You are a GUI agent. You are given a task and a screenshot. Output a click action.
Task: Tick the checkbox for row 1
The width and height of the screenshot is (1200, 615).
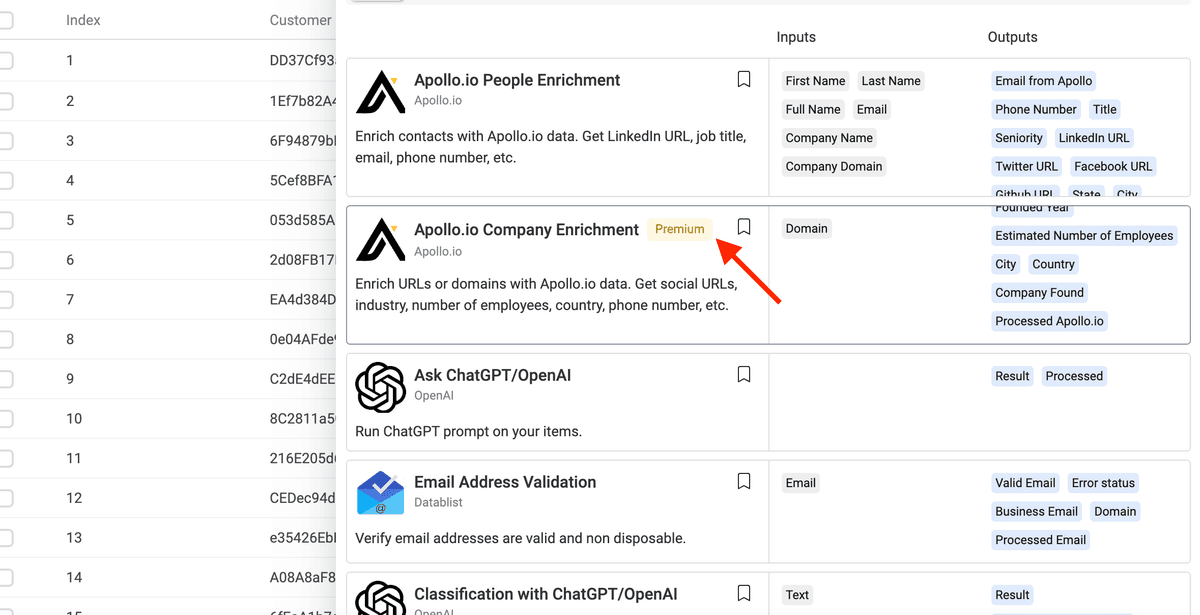pyautogui.click(x=5, y=61)
